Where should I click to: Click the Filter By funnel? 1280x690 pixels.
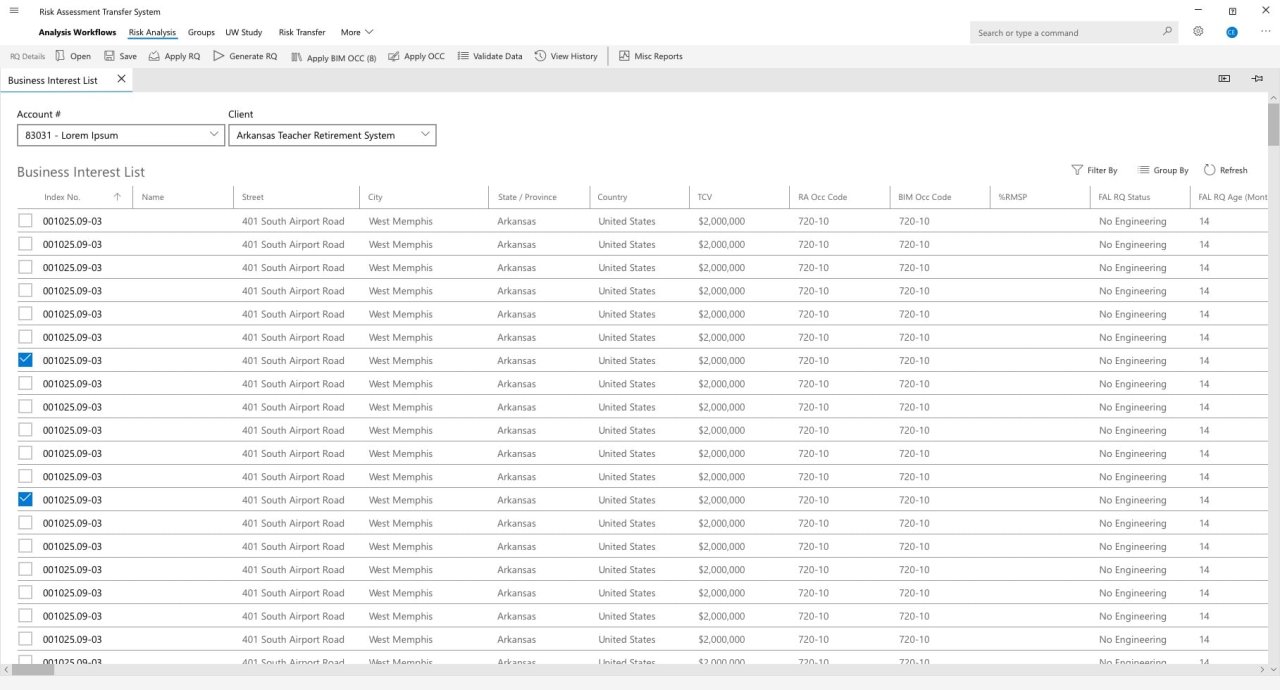(x=1077, y=170)
